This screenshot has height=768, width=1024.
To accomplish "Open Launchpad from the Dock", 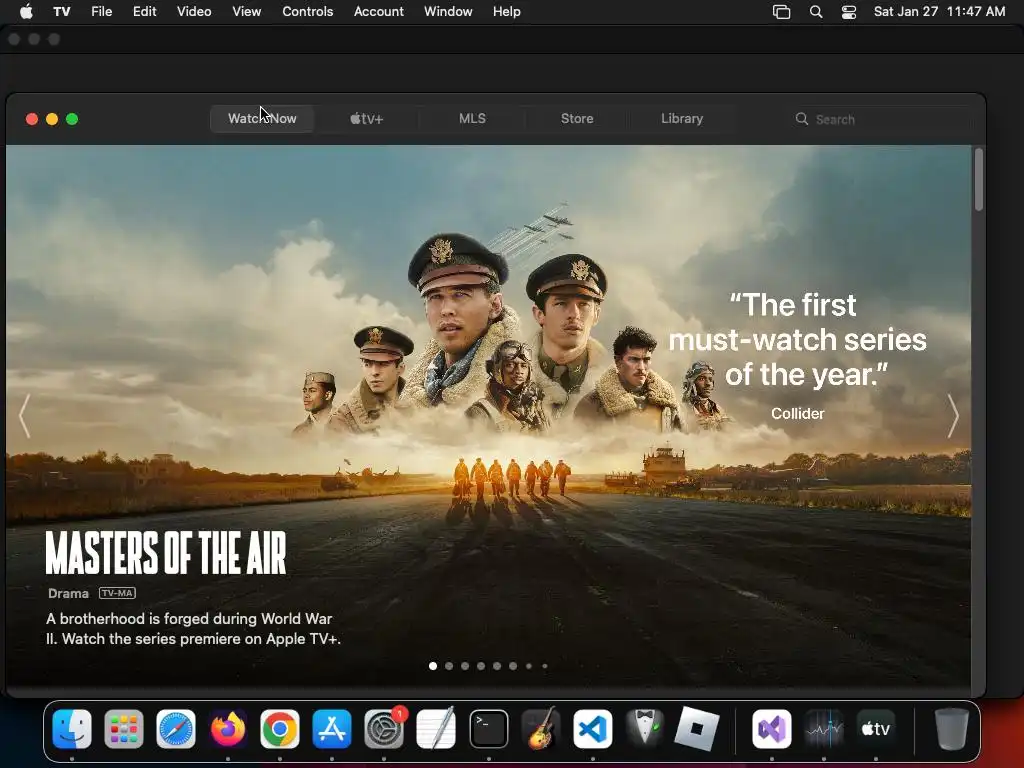I will pos(123,729).
